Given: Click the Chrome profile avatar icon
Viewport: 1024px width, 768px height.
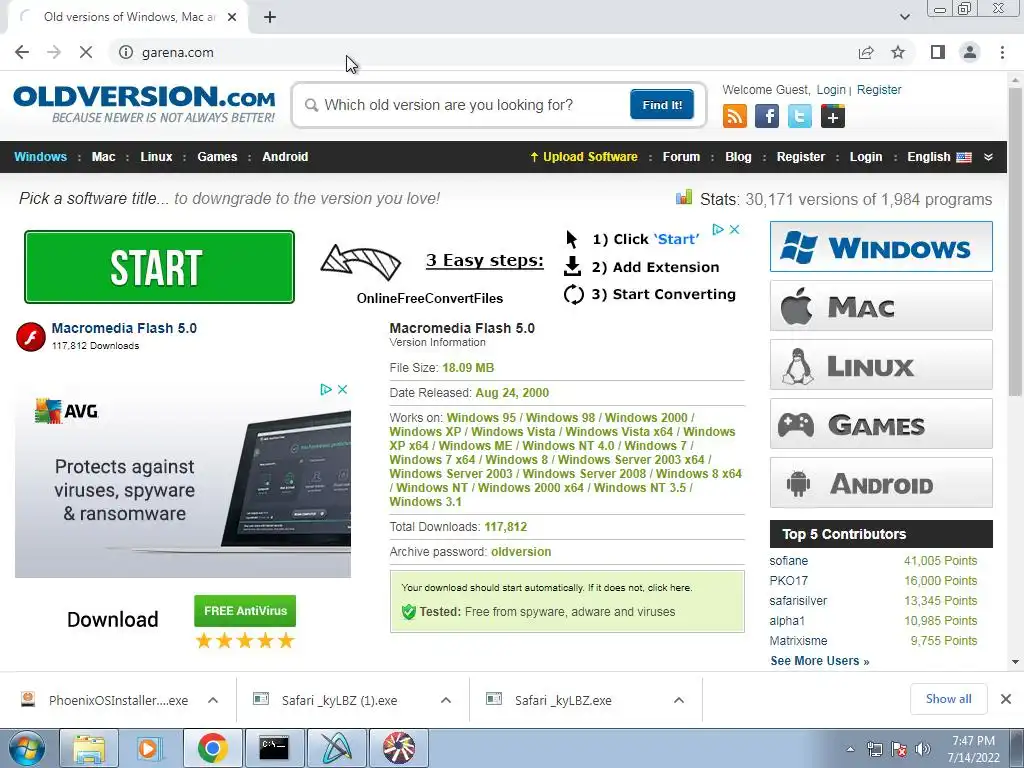Looking at the screenshot, I should pyautogui.click(x=970, y=52).
